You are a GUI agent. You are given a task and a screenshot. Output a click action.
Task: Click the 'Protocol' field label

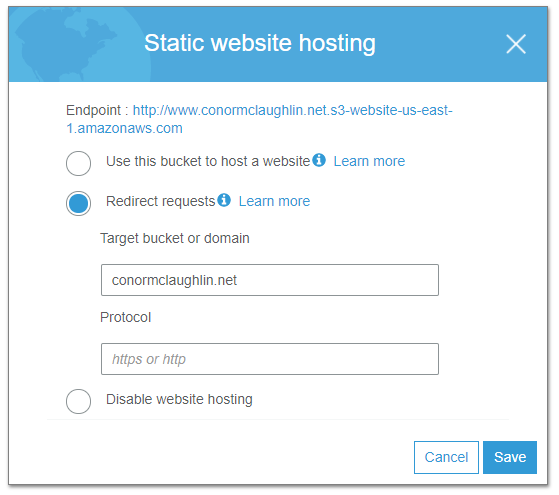point(125,317)
